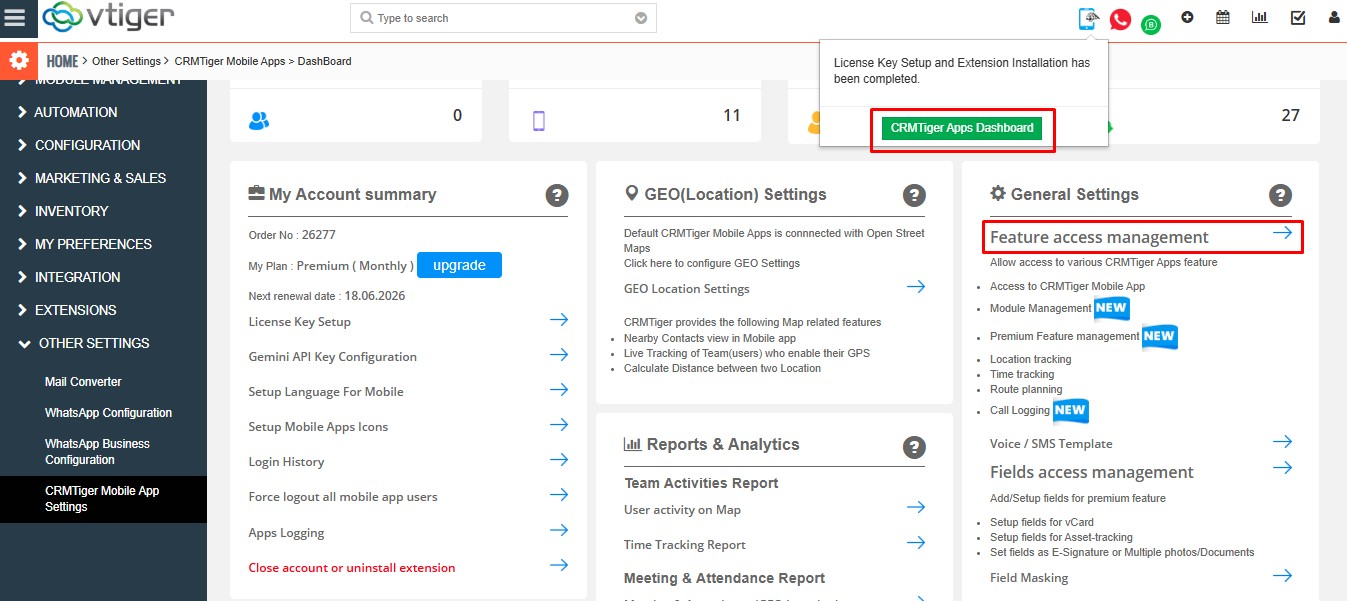Click the help icon on General Settings
This screenshot has width=1347, height=601.
point(1280,195)
